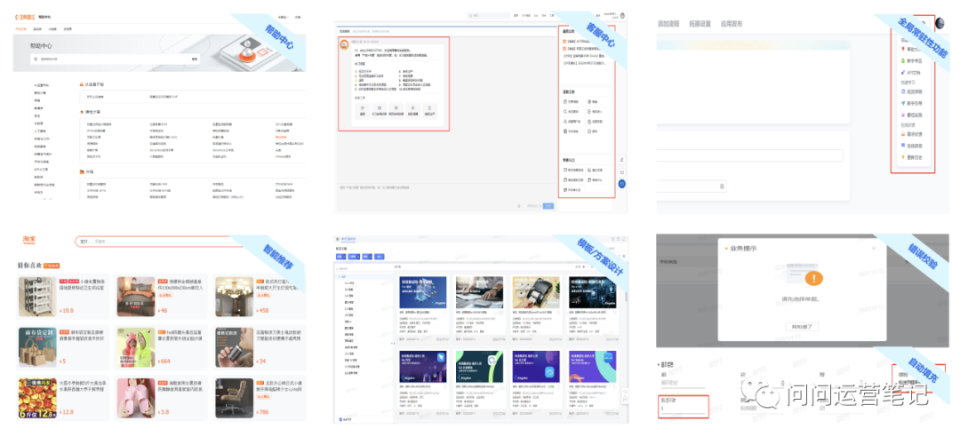Click the scrollbar in the template gallery window
960x437 pixels.
point(625,296)
